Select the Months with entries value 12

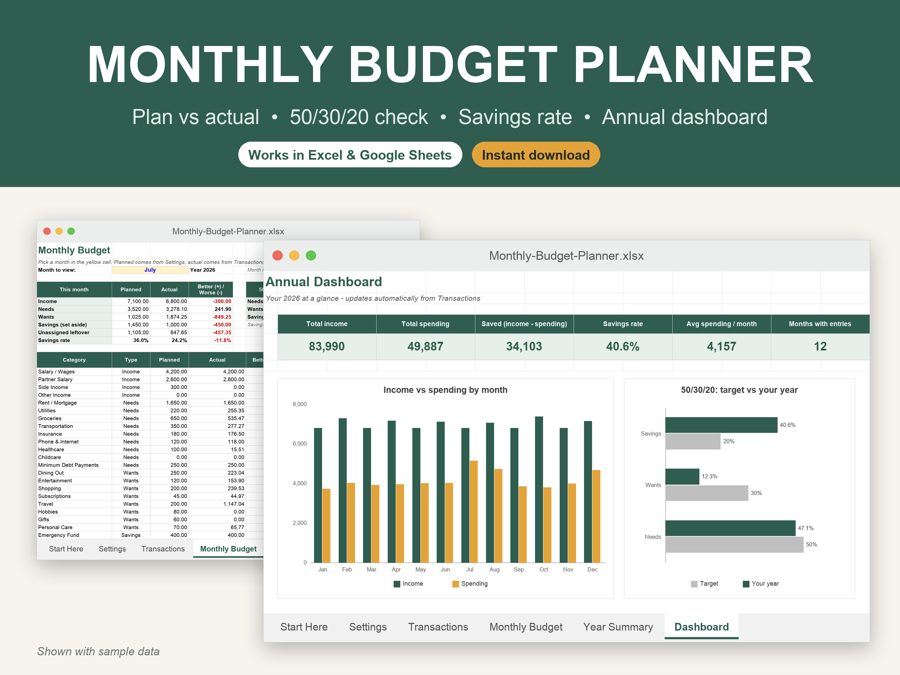[820, 347]
